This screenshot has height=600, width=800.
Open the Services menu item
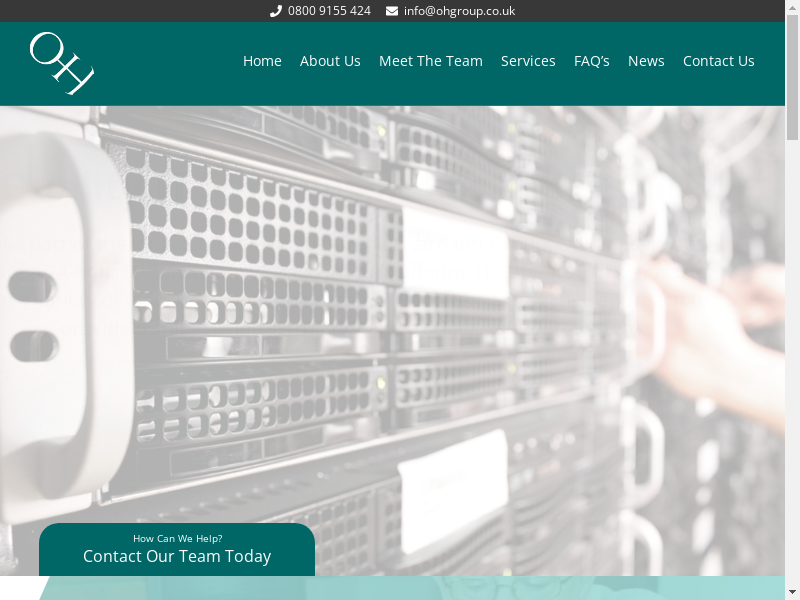(528, 61)
